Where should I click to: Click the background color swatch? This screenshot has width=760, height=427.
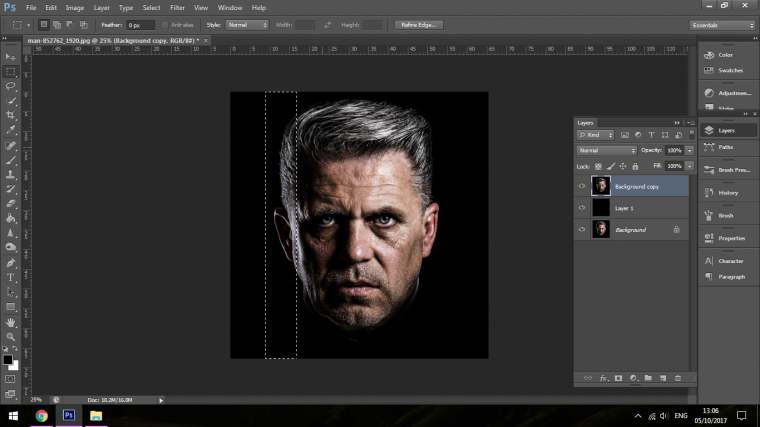coord(15,366)
